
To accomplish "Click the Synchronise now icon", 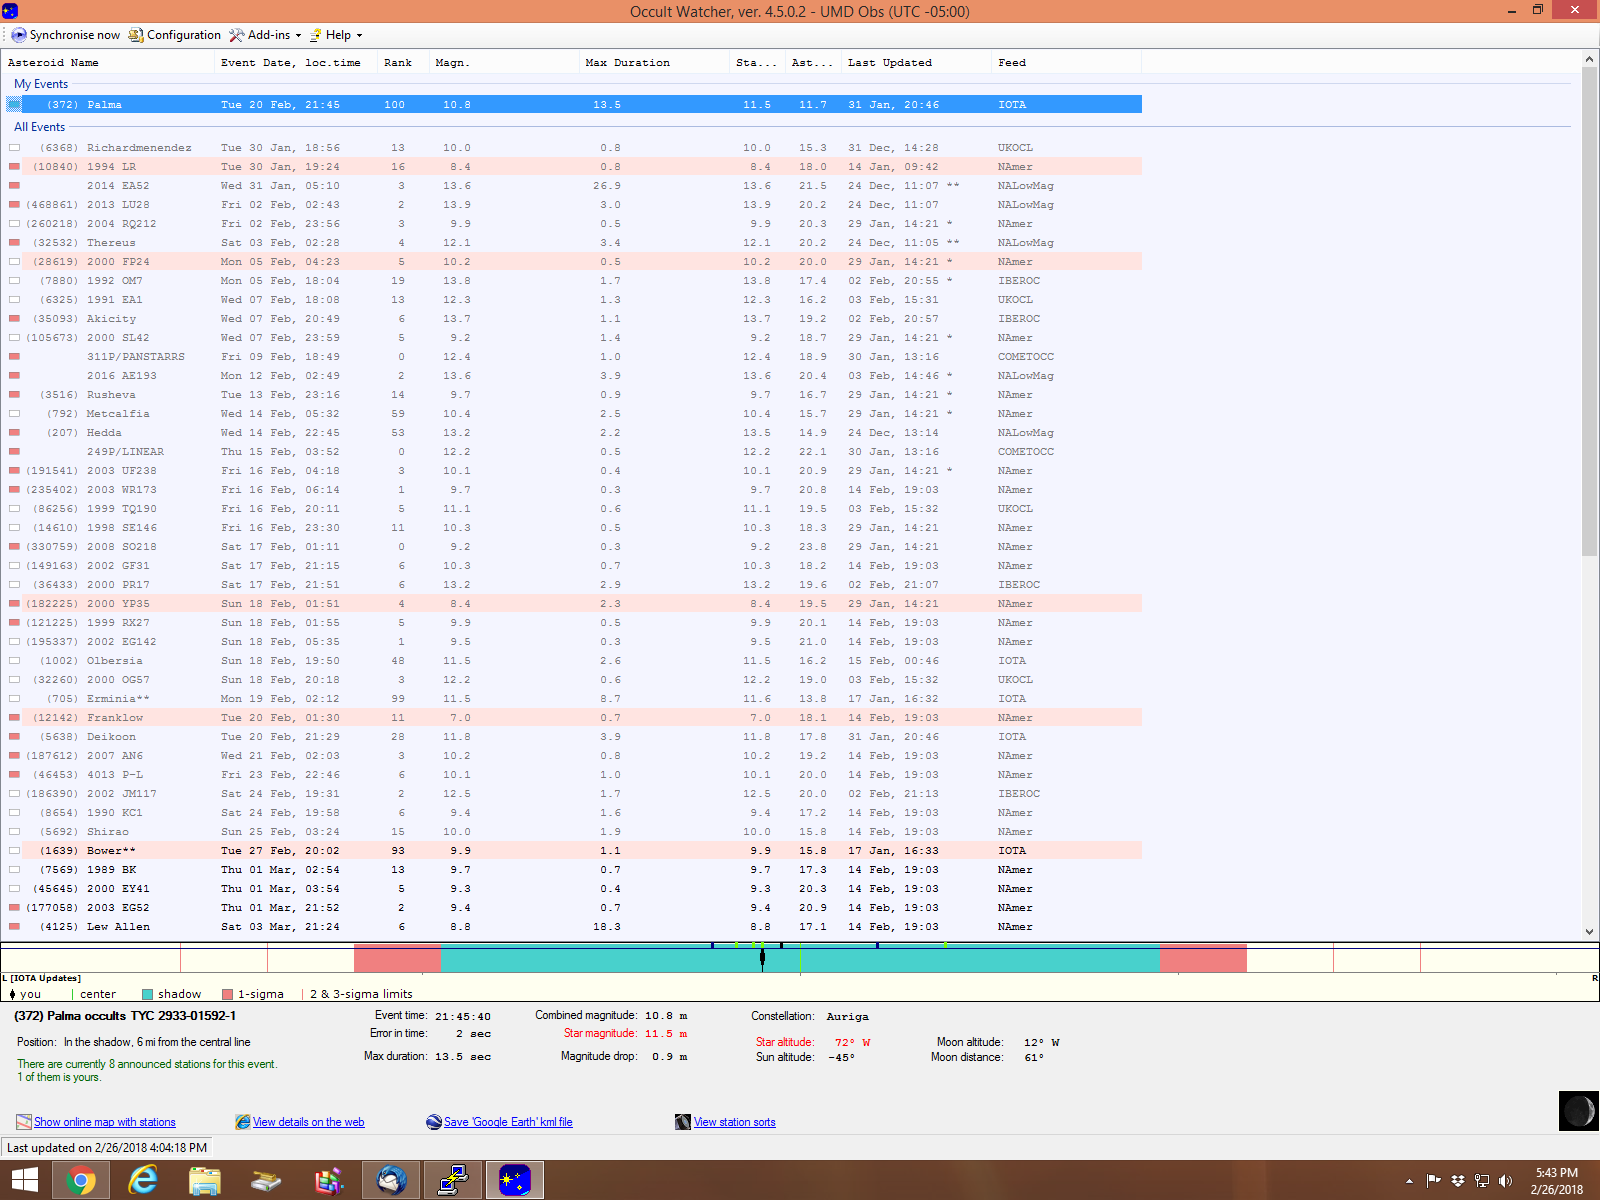I will pos(19,35).
